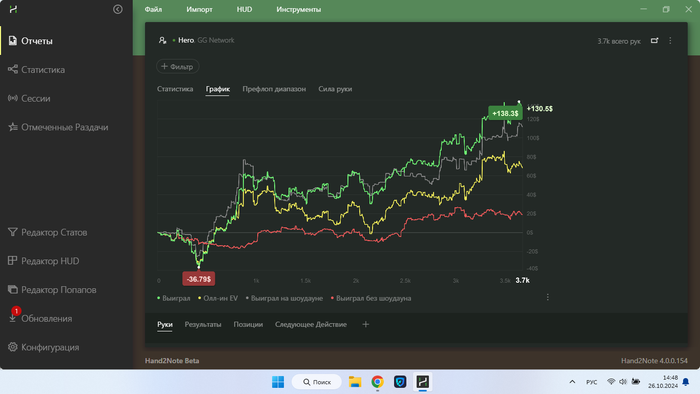Open the Импорт menu
The image size is (700, 394).
(x=200, y=9)
